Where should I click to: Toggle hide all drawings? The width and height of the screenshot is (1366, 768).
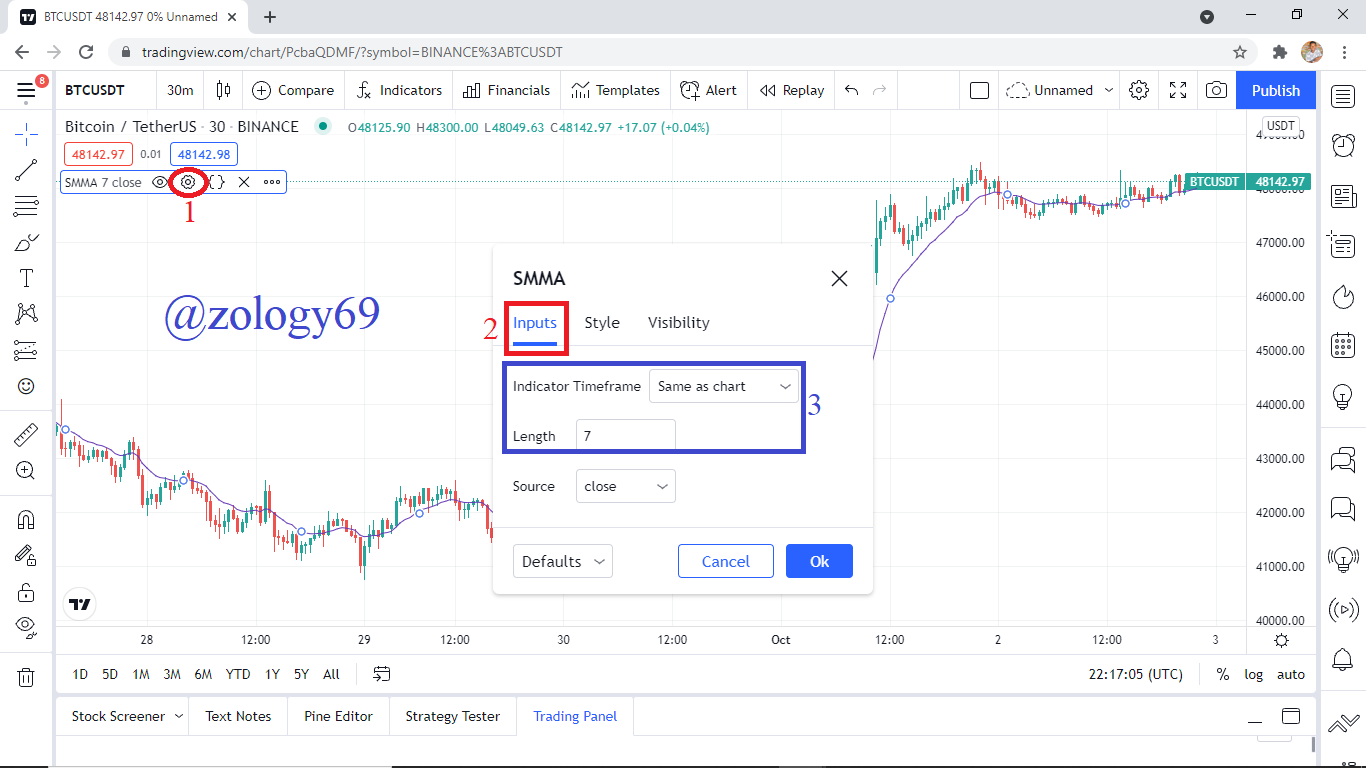tap(26, 628)
